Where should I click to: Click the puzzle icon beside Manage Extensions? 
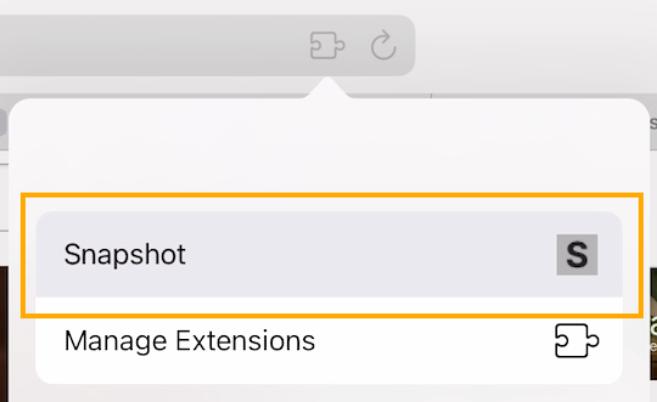tap(576, 341)
